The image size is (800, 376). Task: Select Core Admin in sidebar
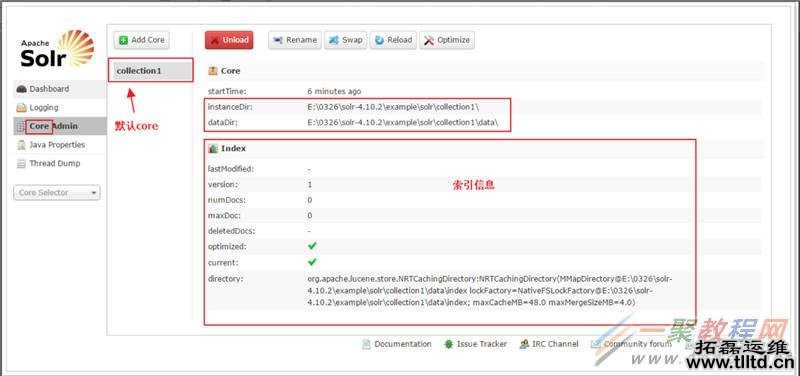coord(60,126)
